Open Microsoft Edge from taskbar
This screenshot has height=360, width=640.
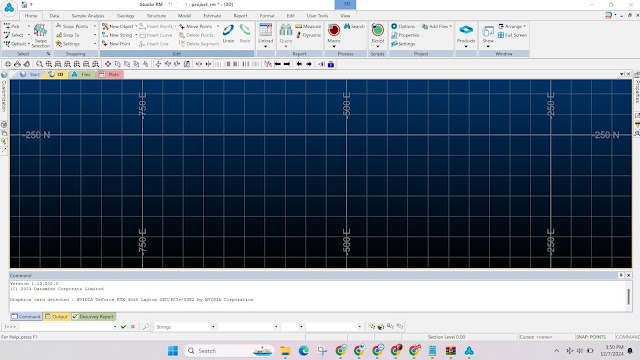click(x=303, y=351)
